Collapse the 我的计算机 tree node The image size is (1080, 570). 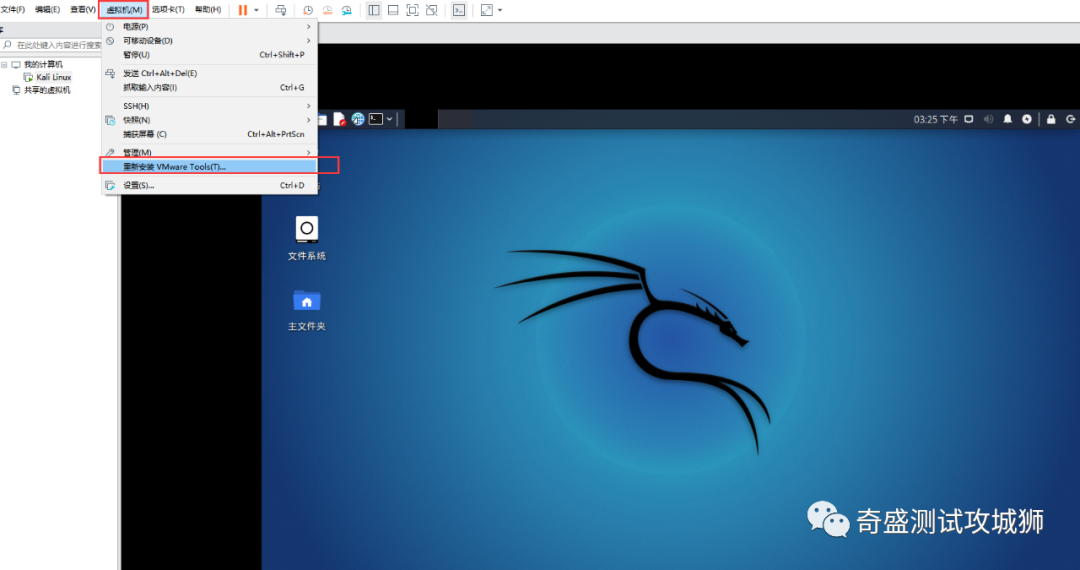click(x=4, y=65)
